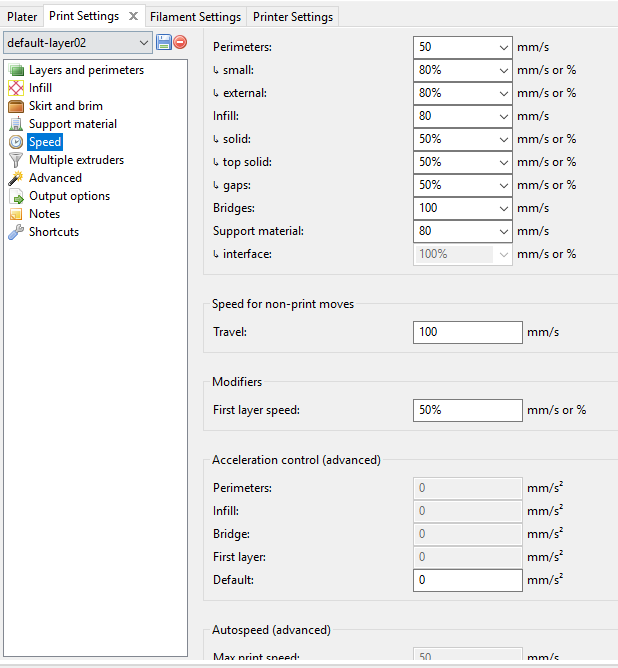The width and height of the screenshot is (618, 668).
Task: Switch to the Printer Settings tab
Action: (292, 17)
